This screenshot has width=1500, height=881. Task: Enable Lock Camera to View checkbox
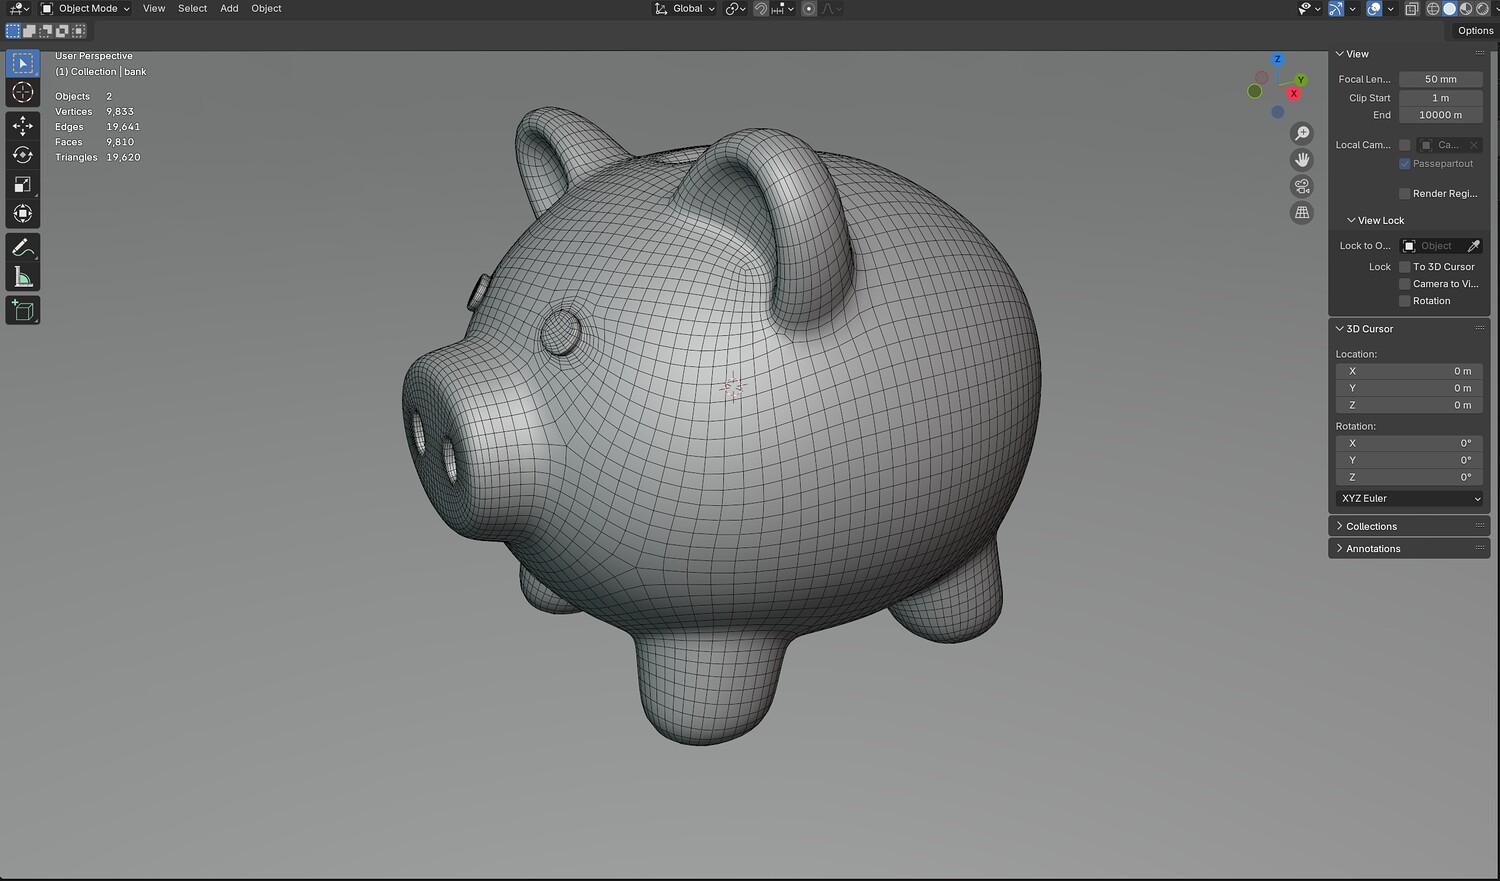1404,284
